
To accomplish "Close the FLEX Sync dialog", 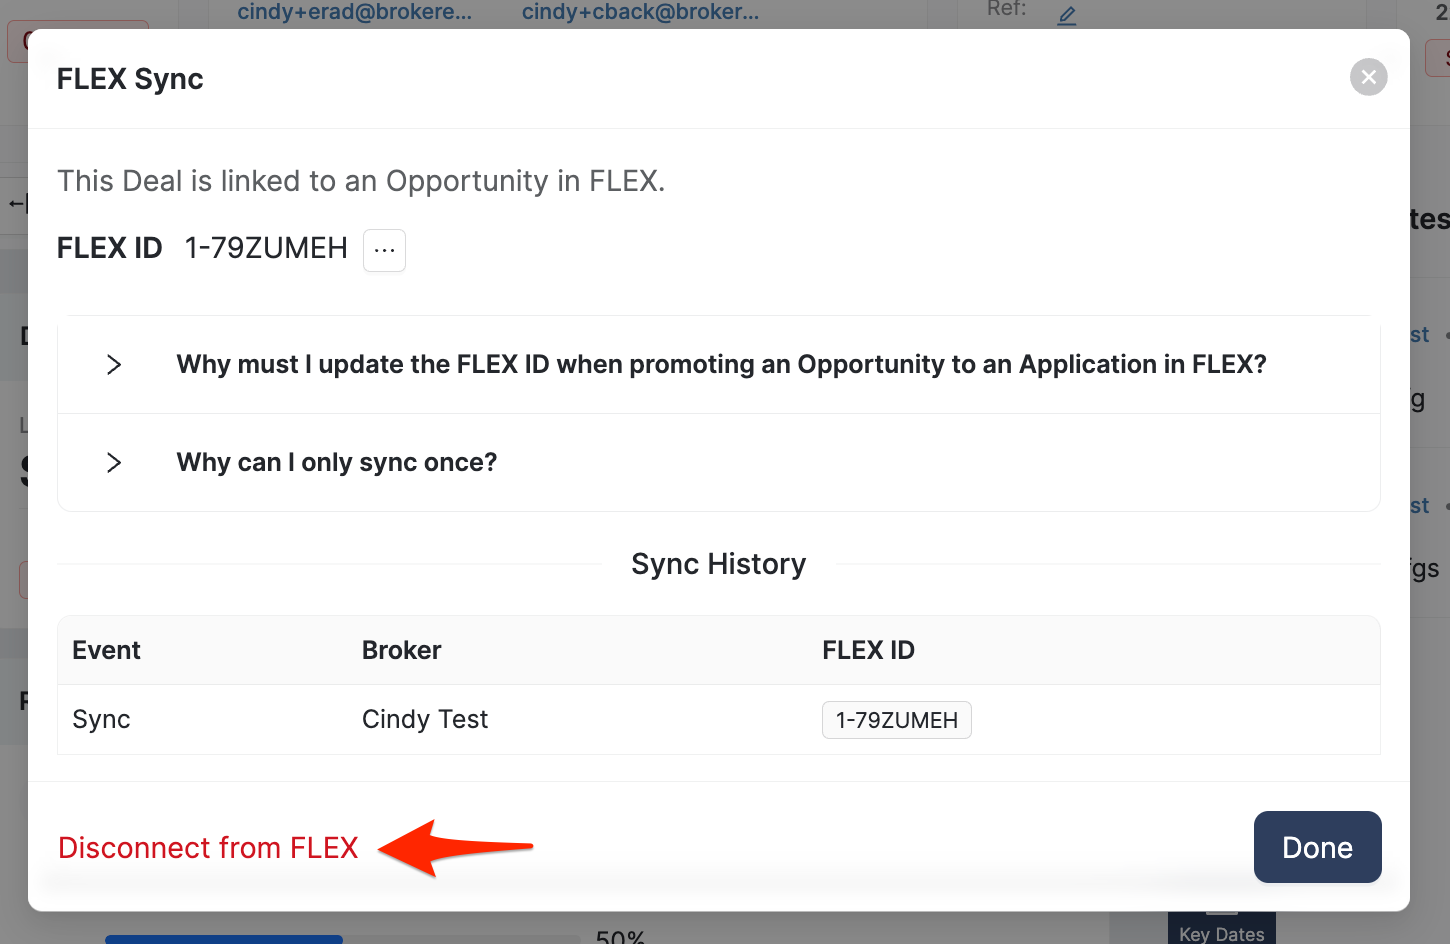I will pyautogui.click(x=1368, y=77).
